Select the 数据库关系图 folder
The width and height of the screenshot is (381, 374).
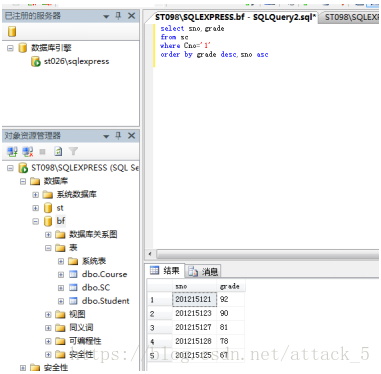[x=93, y=234]
